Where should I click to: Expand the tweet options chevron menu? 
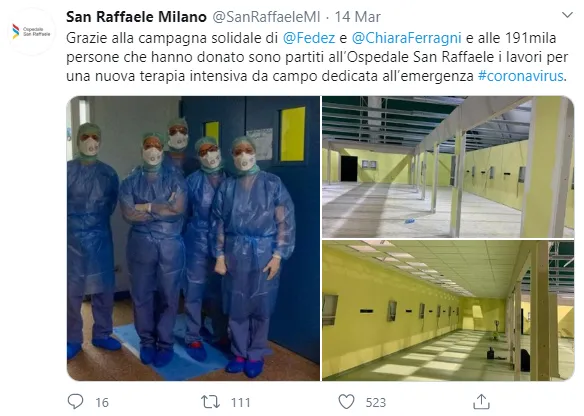pos(567,15)
